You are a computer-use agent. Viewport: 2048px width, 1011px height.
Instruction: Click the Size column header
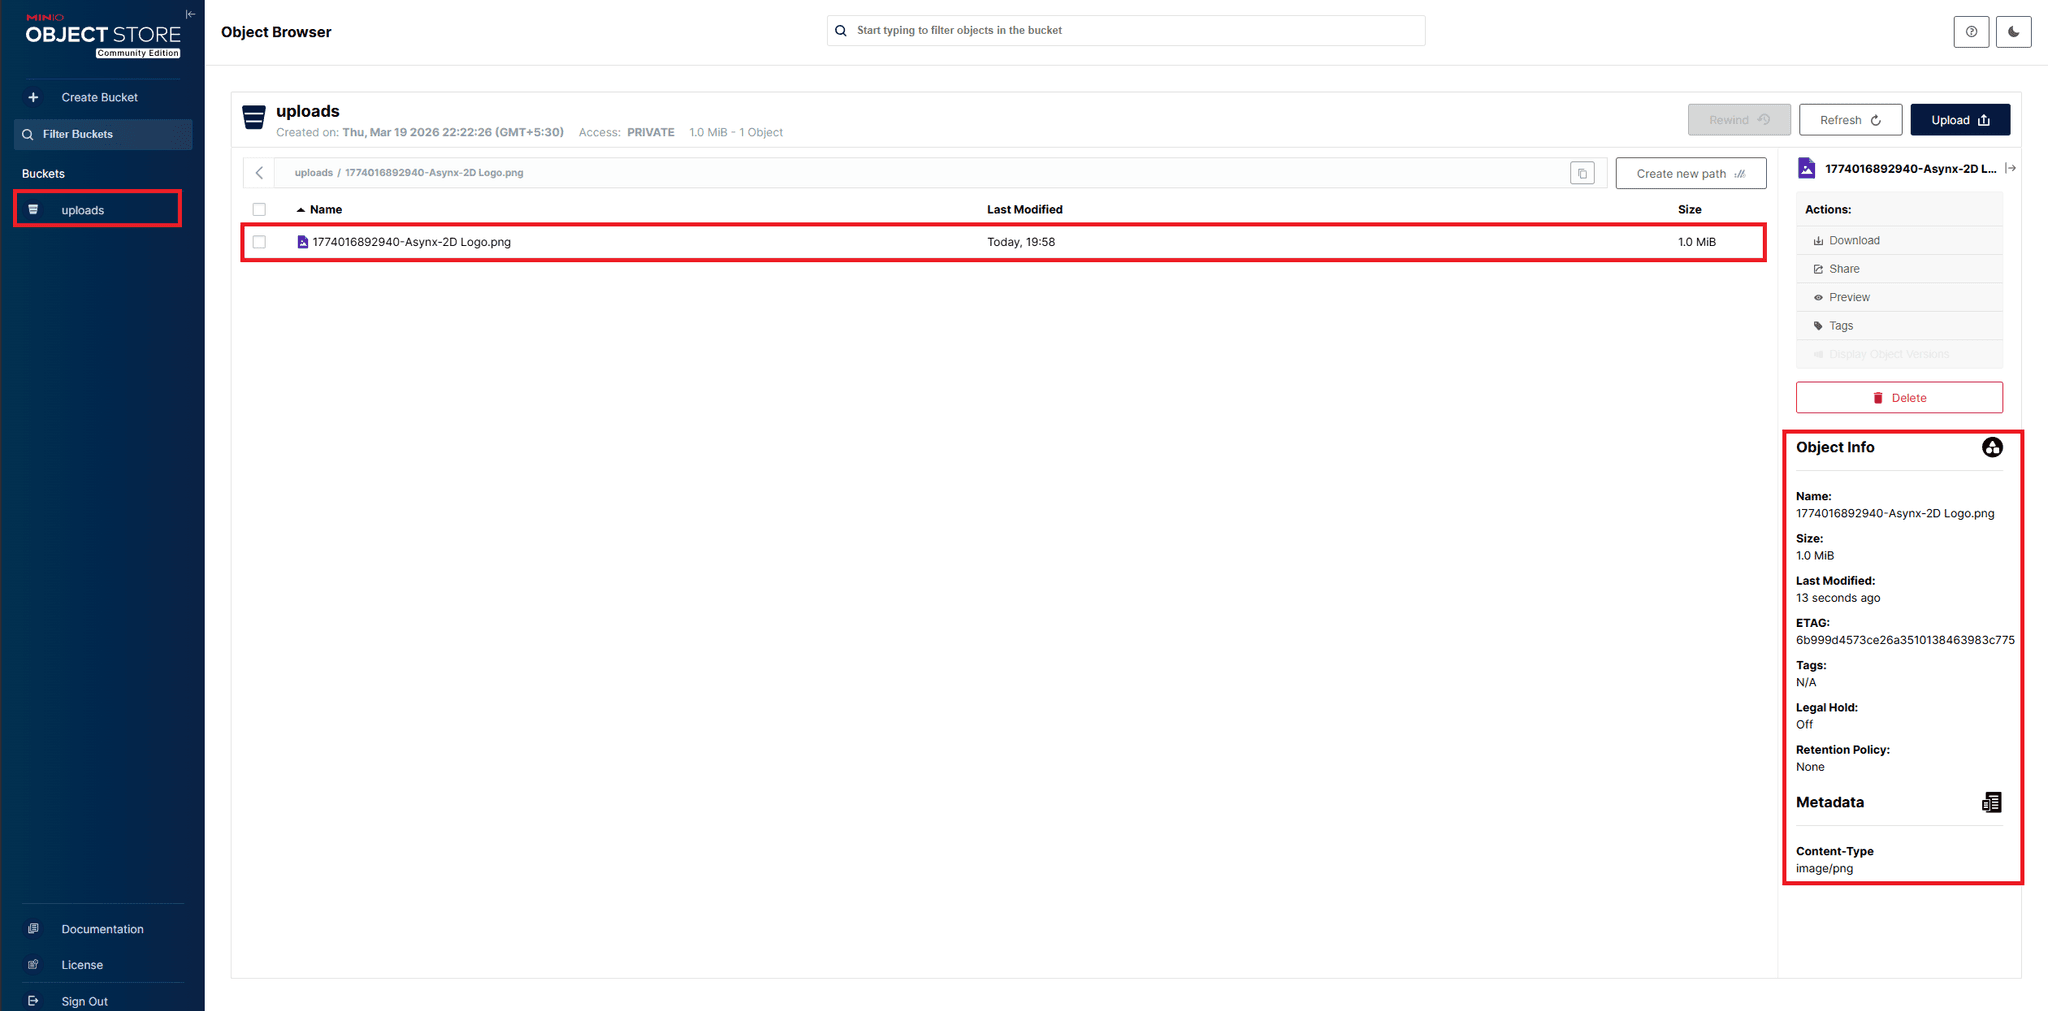1689,209
